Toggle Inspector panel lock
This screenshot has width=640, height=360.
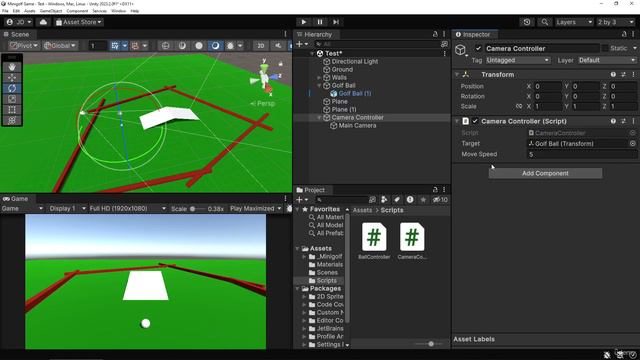pos(624,34)
